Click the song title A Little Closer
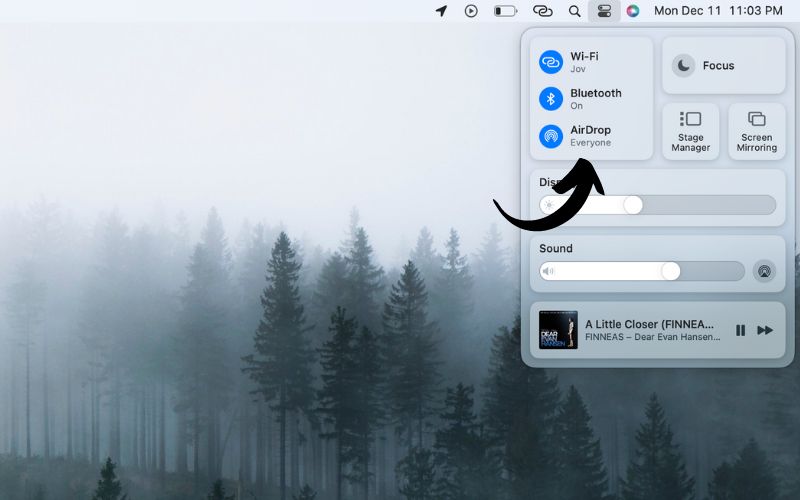The image size is (800, 500). (x=649, y=324)
